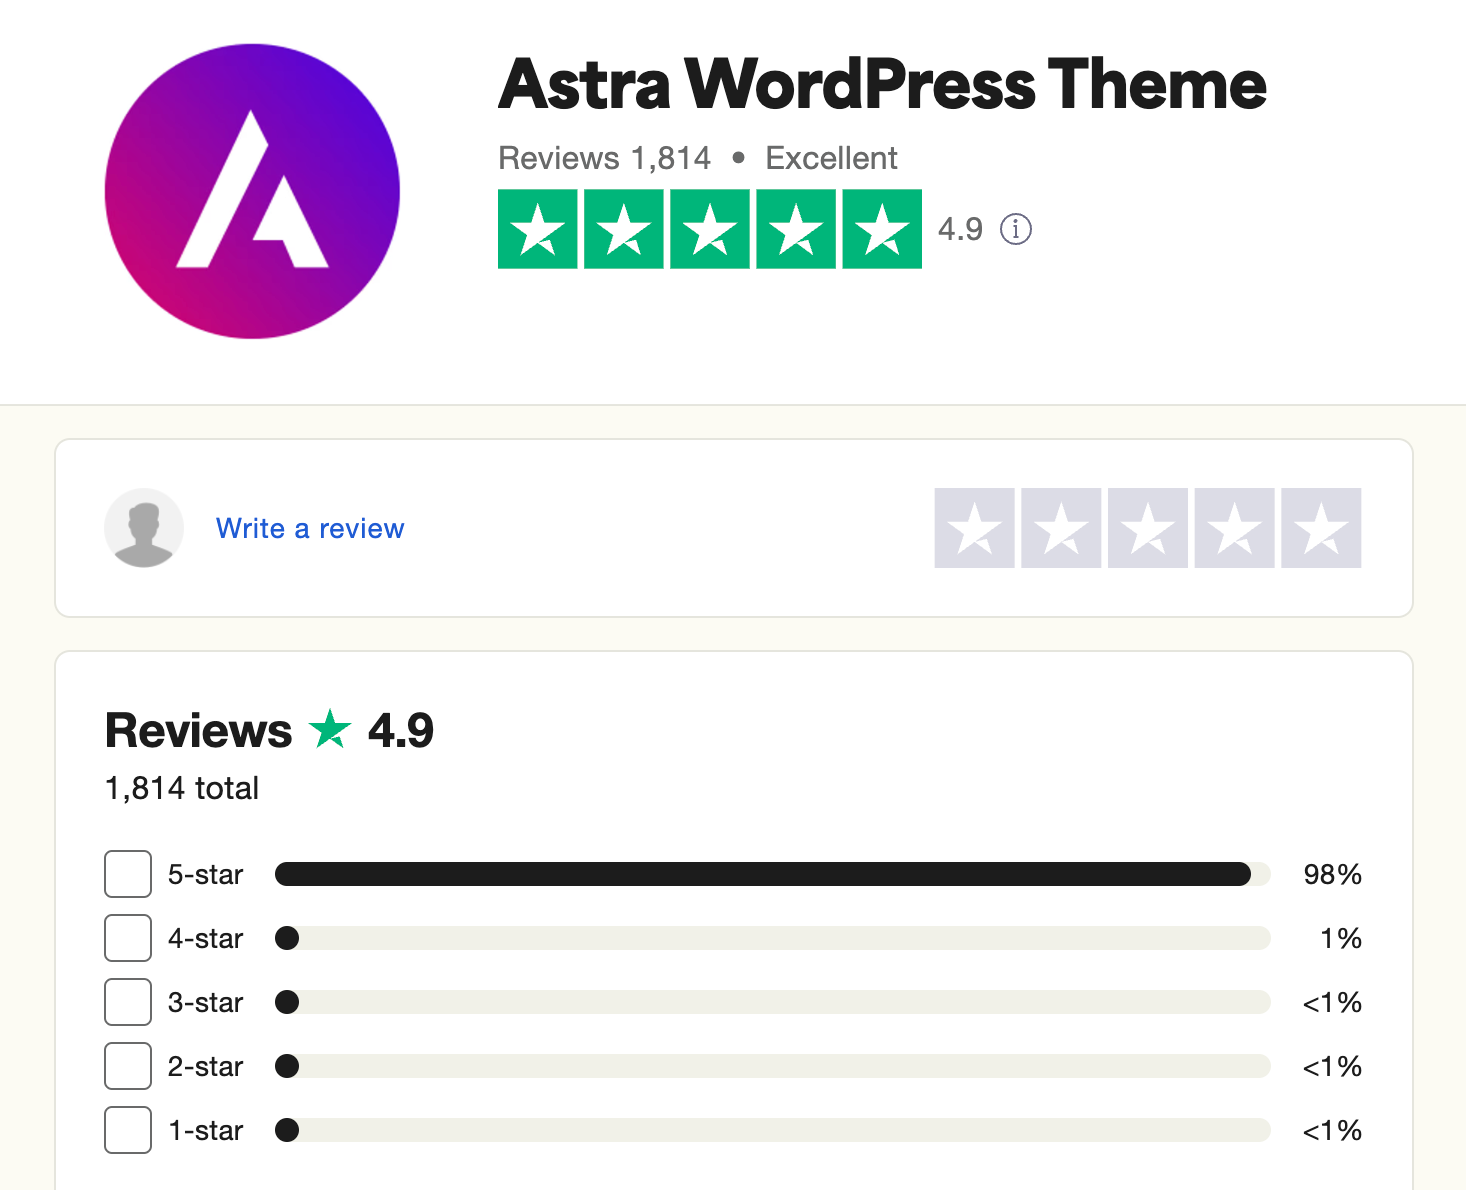1466x1190 pixels.
Task: Check the 3-star filter checkbox
Action: 128,1002
